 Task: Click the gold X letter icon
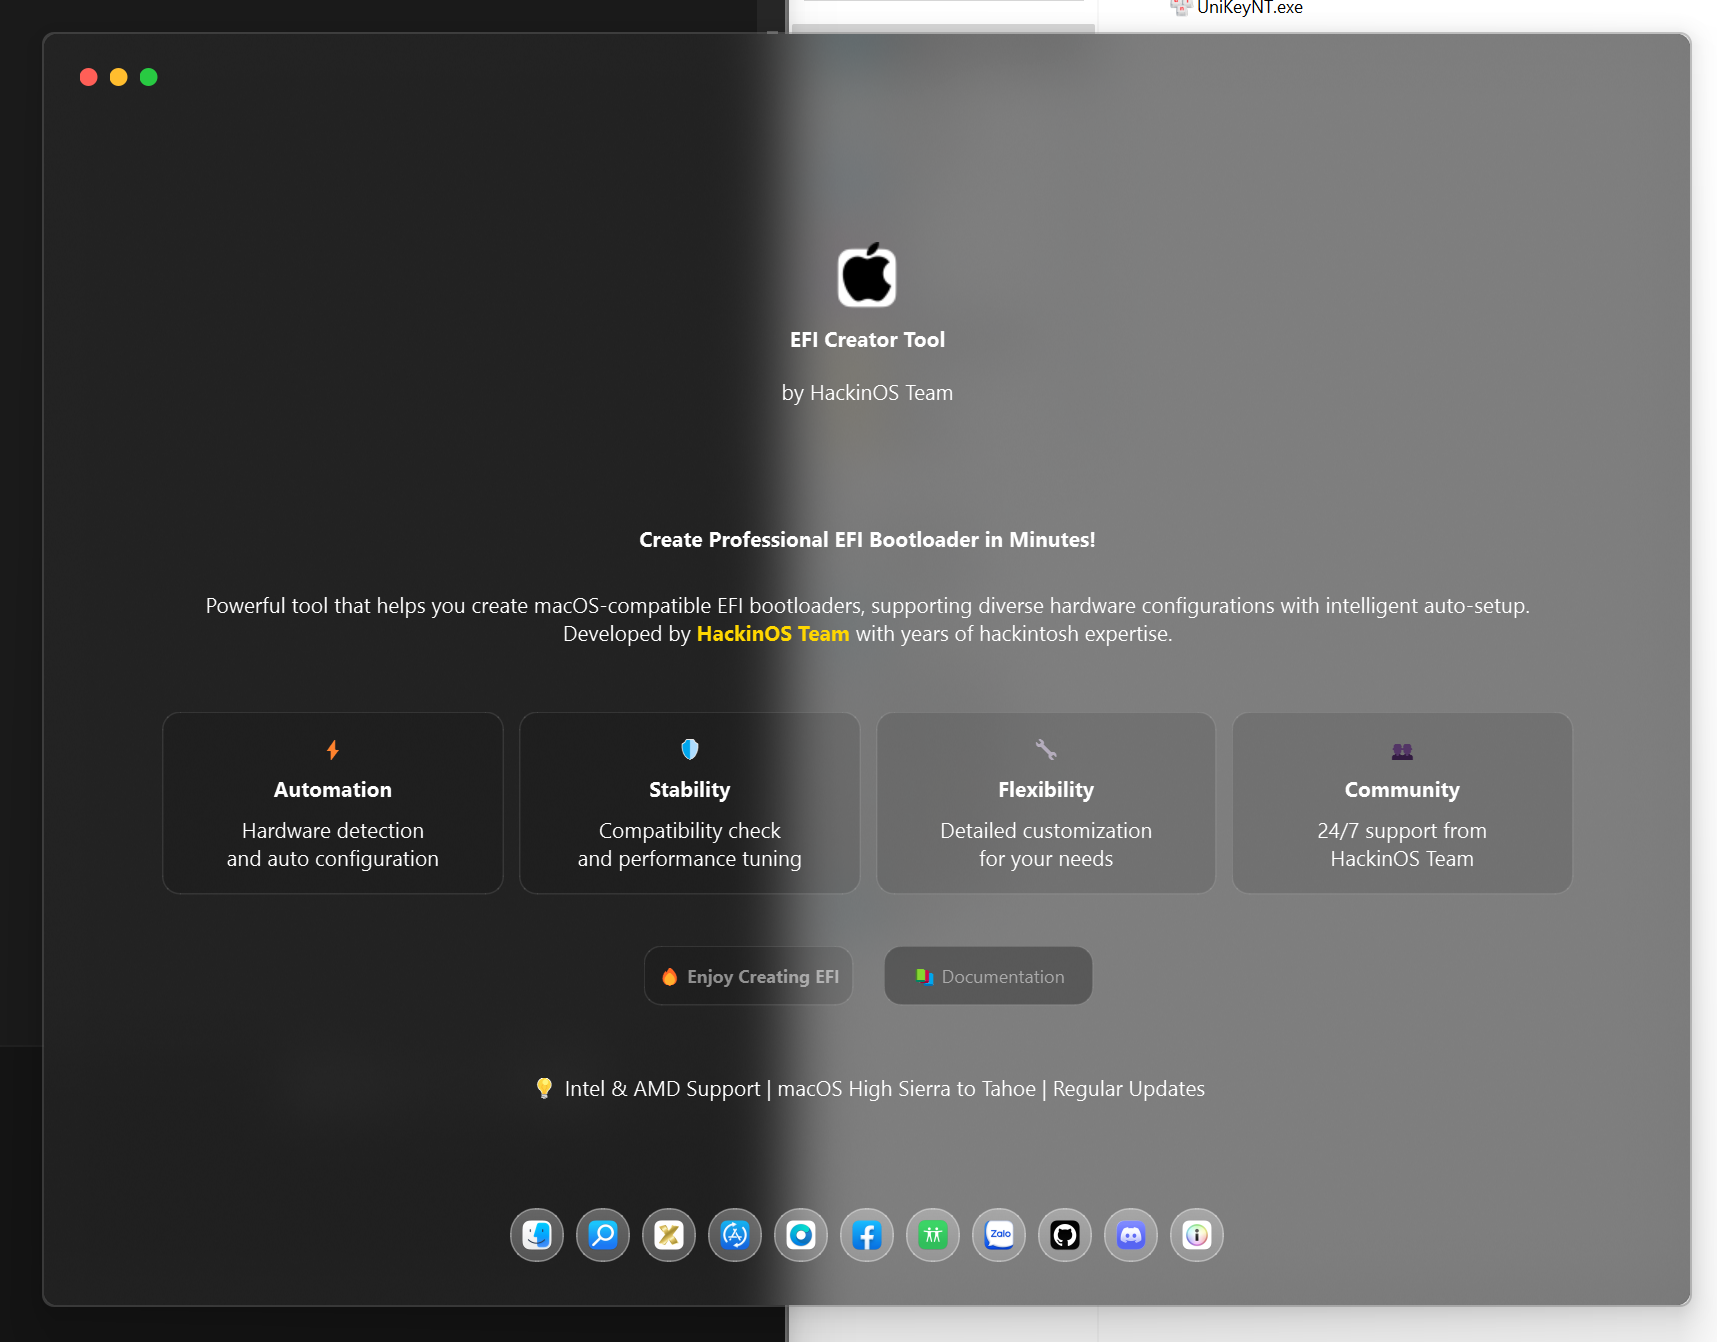click(669, 1235)
